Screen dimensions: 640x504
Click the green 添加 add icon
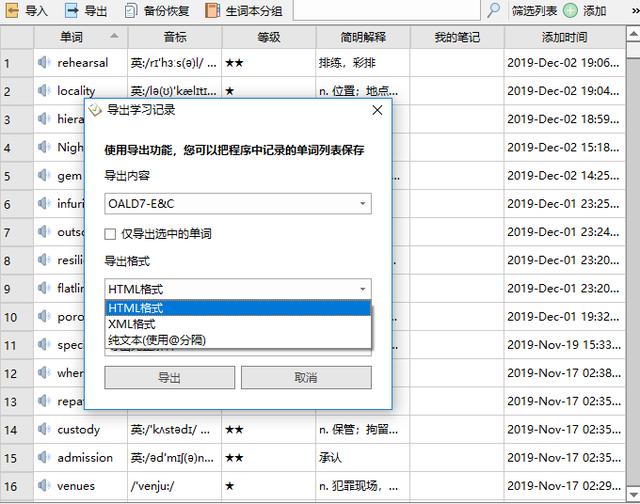click(570, 11)
